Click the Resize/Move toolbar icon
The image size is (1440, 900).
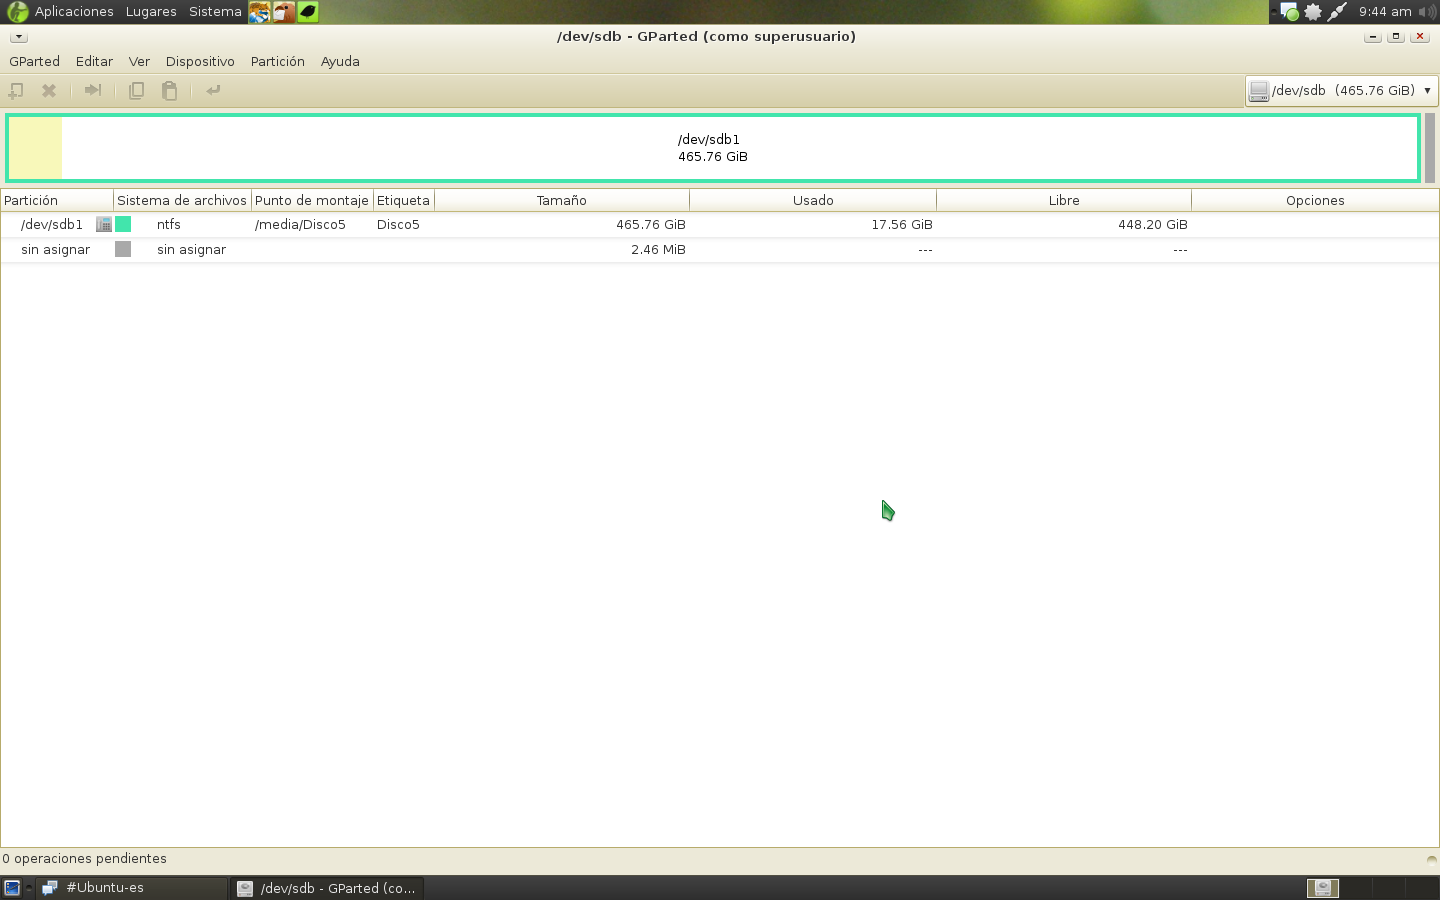pyautogui.click(x=93, y=90)
